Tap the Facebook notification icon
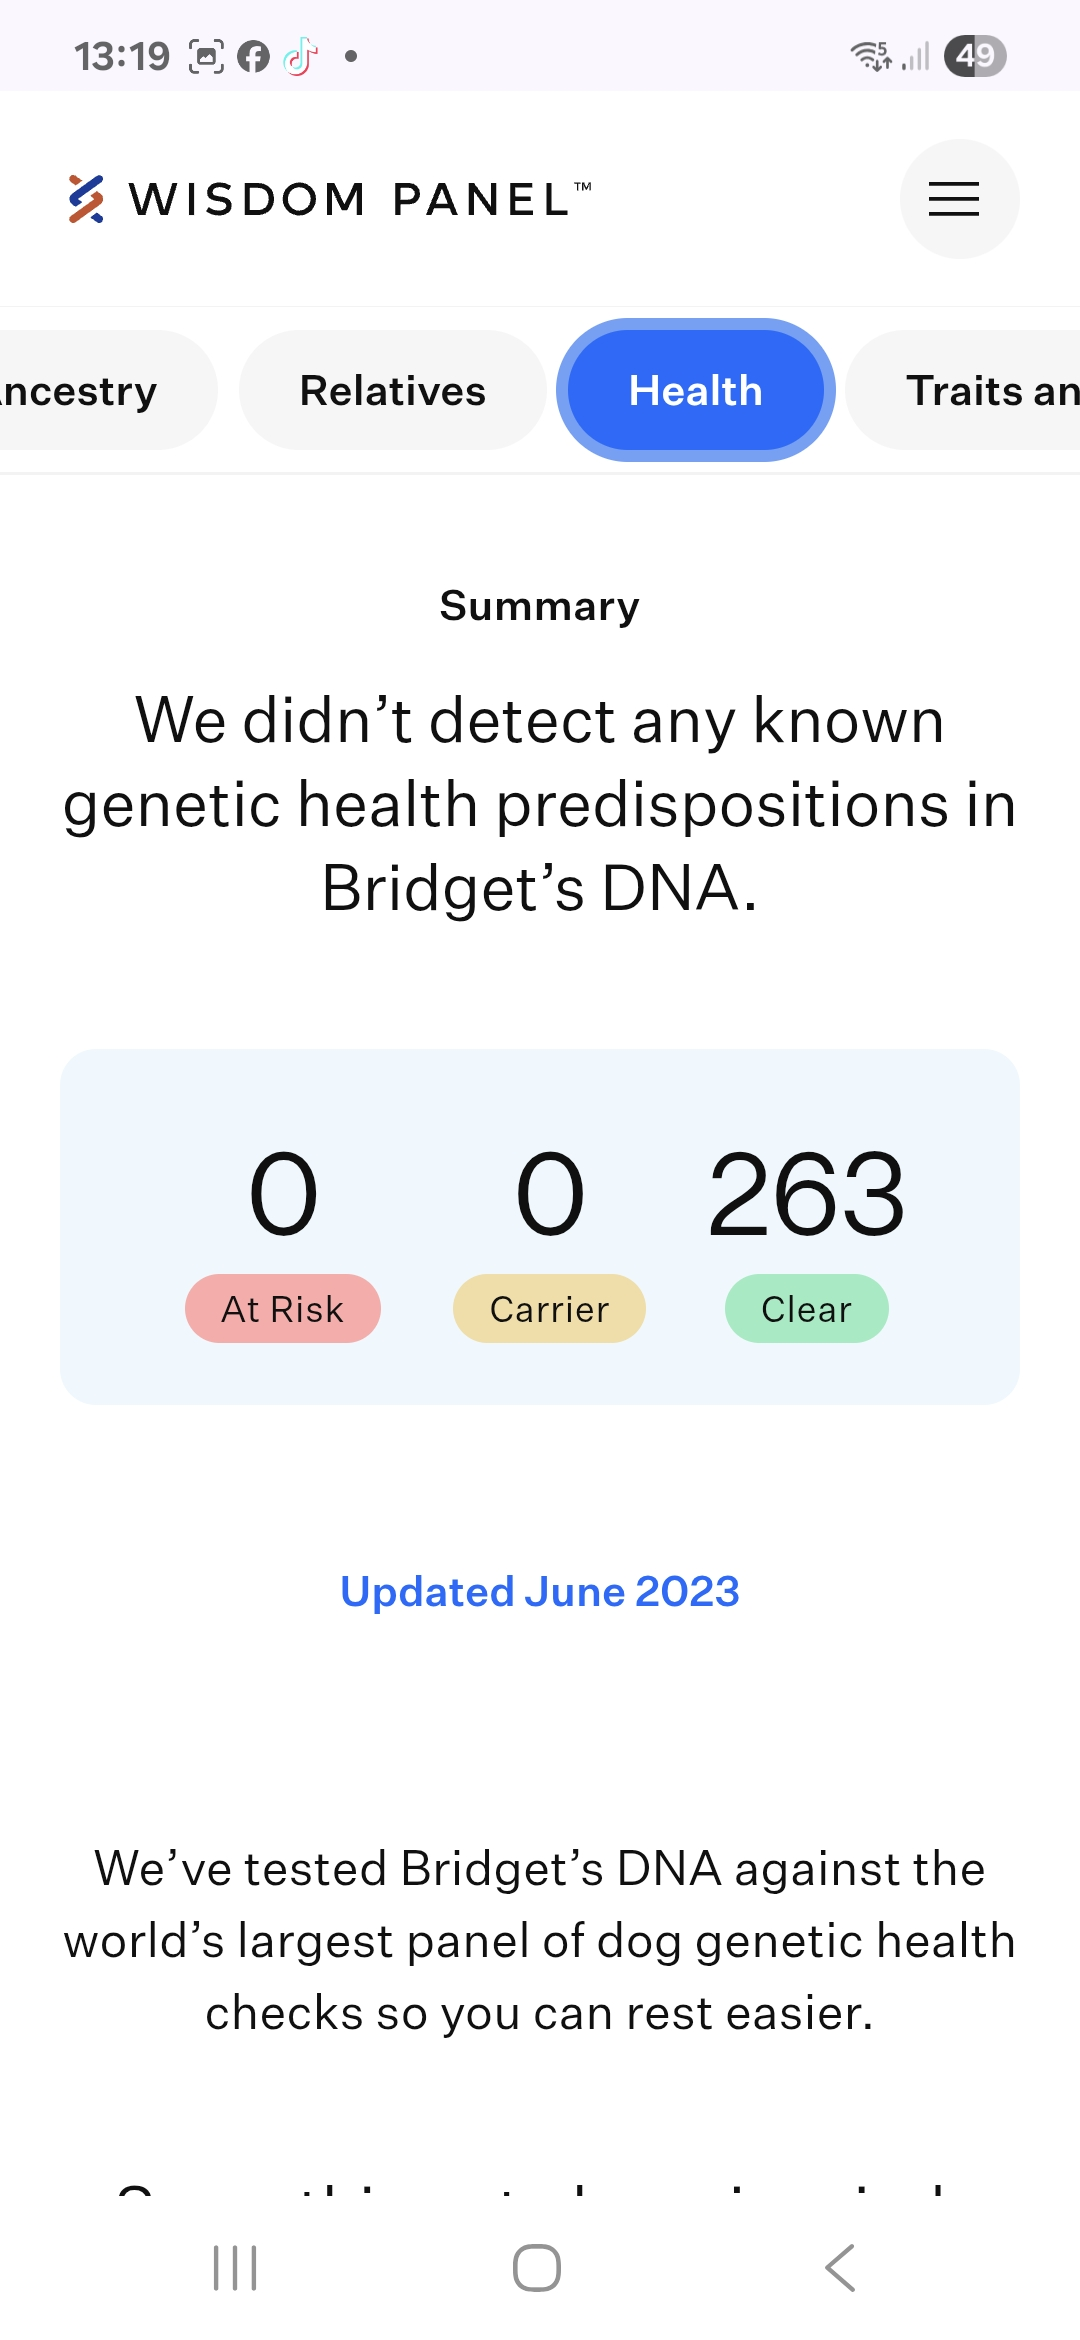 [x=253, y=57]
